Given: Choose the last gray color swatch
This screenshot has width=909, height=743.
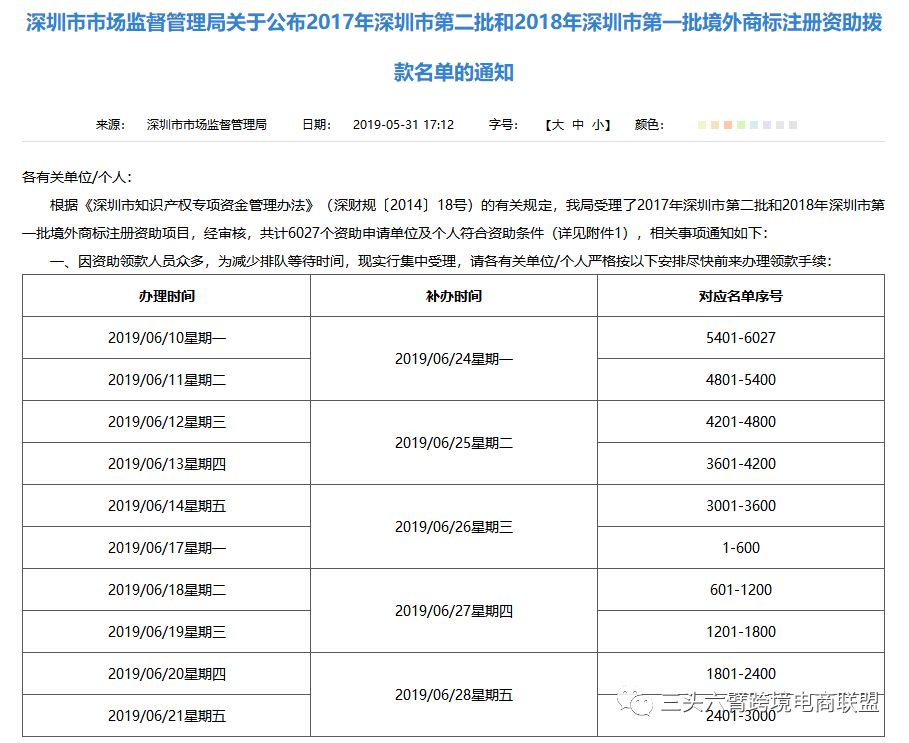Looking at the screenshot, I should pos(793,125).
